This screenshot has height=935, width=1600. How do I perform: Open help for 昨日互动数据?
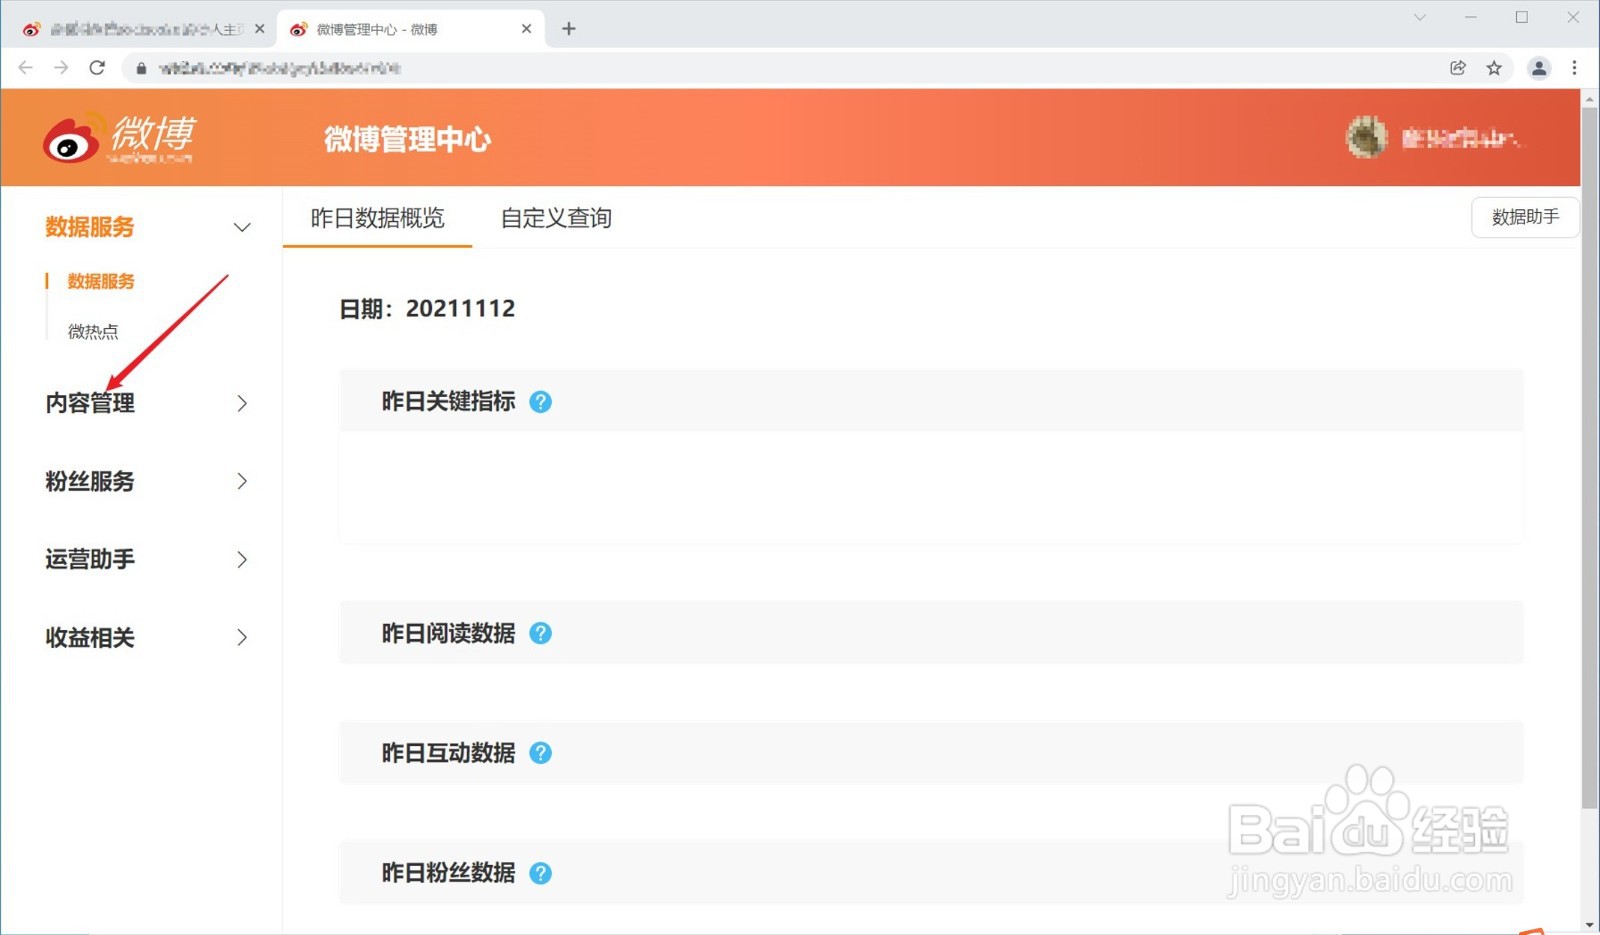point(540,753)
